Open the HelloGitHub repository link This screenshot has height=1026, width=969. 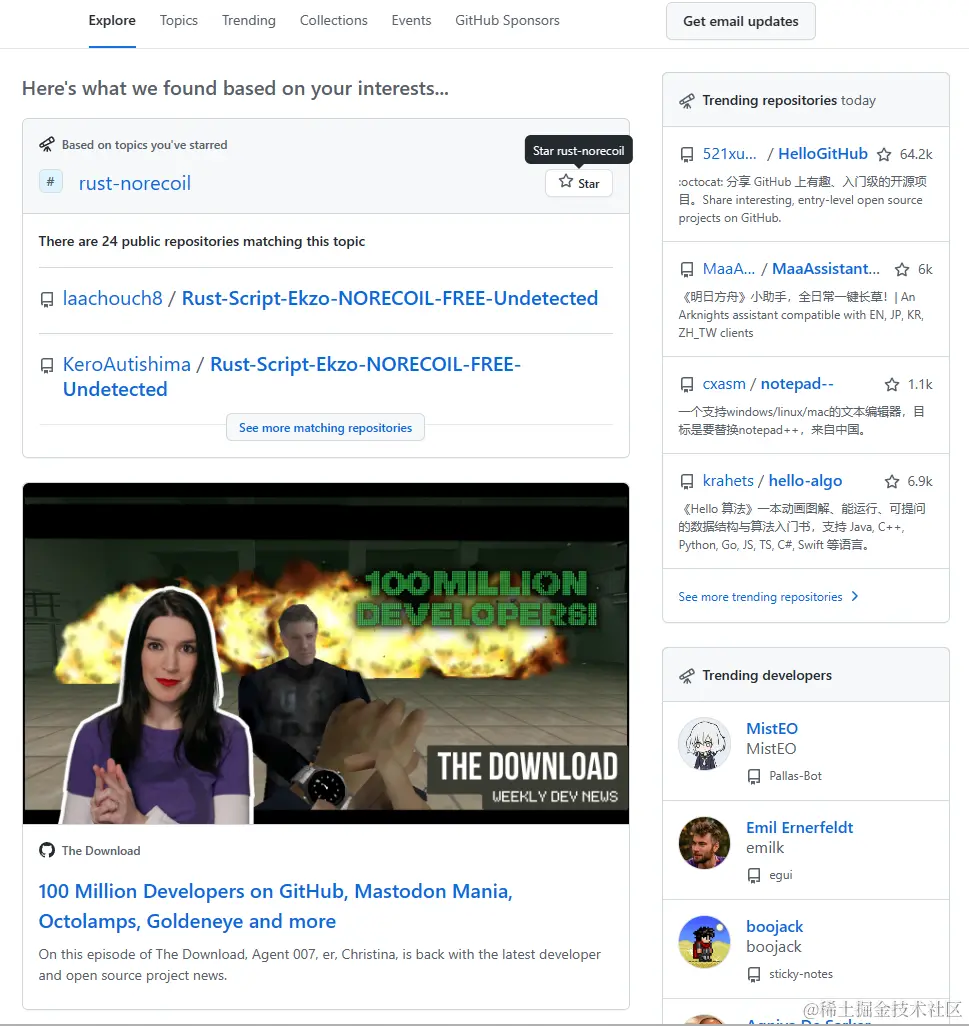(x=822, y=154)
